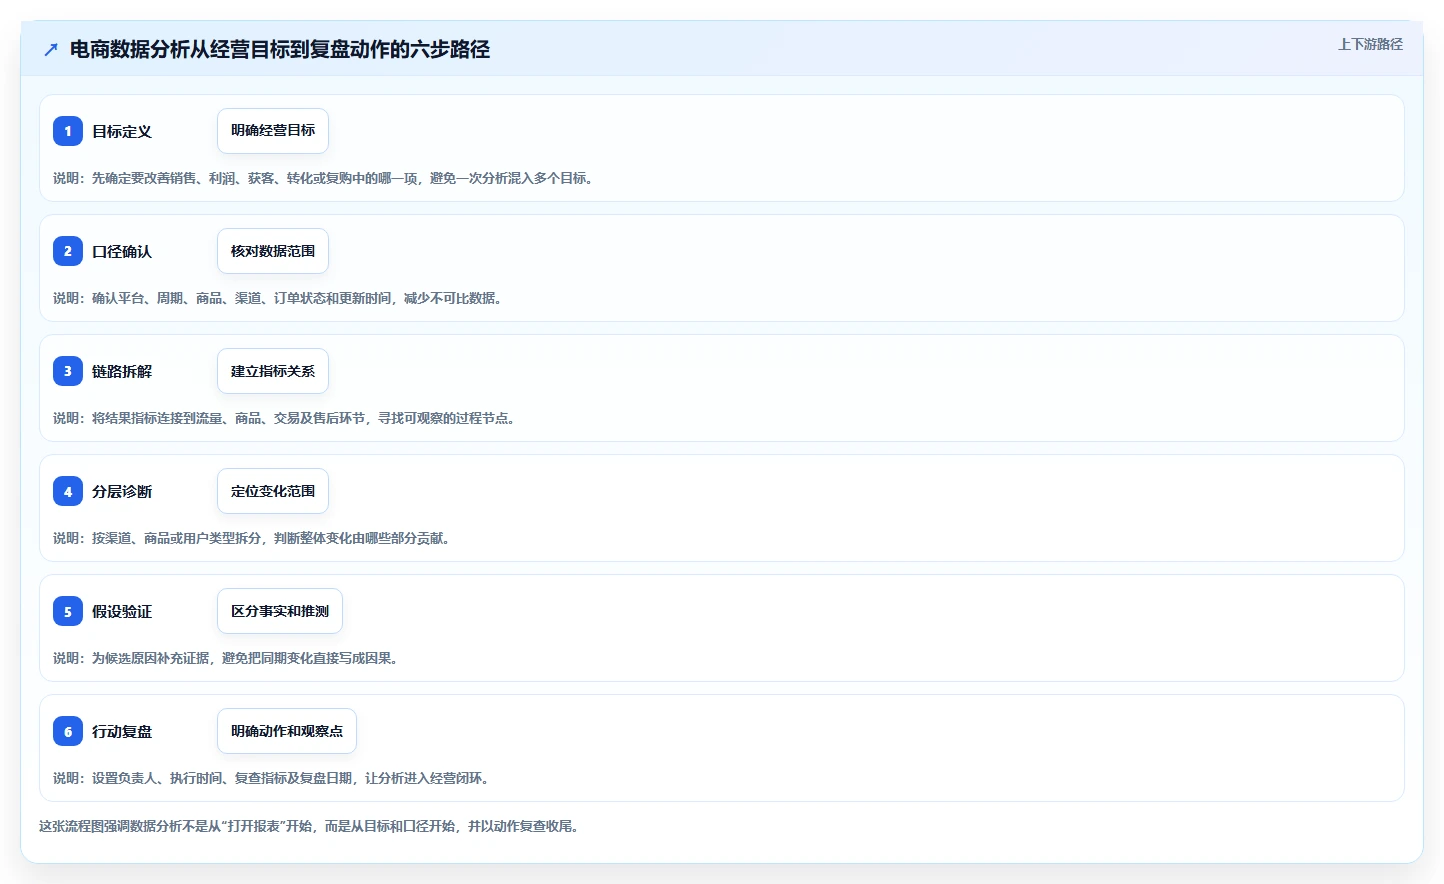Viewport: 1444px width, 884px height.
Task: Click the 明确动作和观察点 tag button
Action: pyautogui.click(x=287, y=731)
